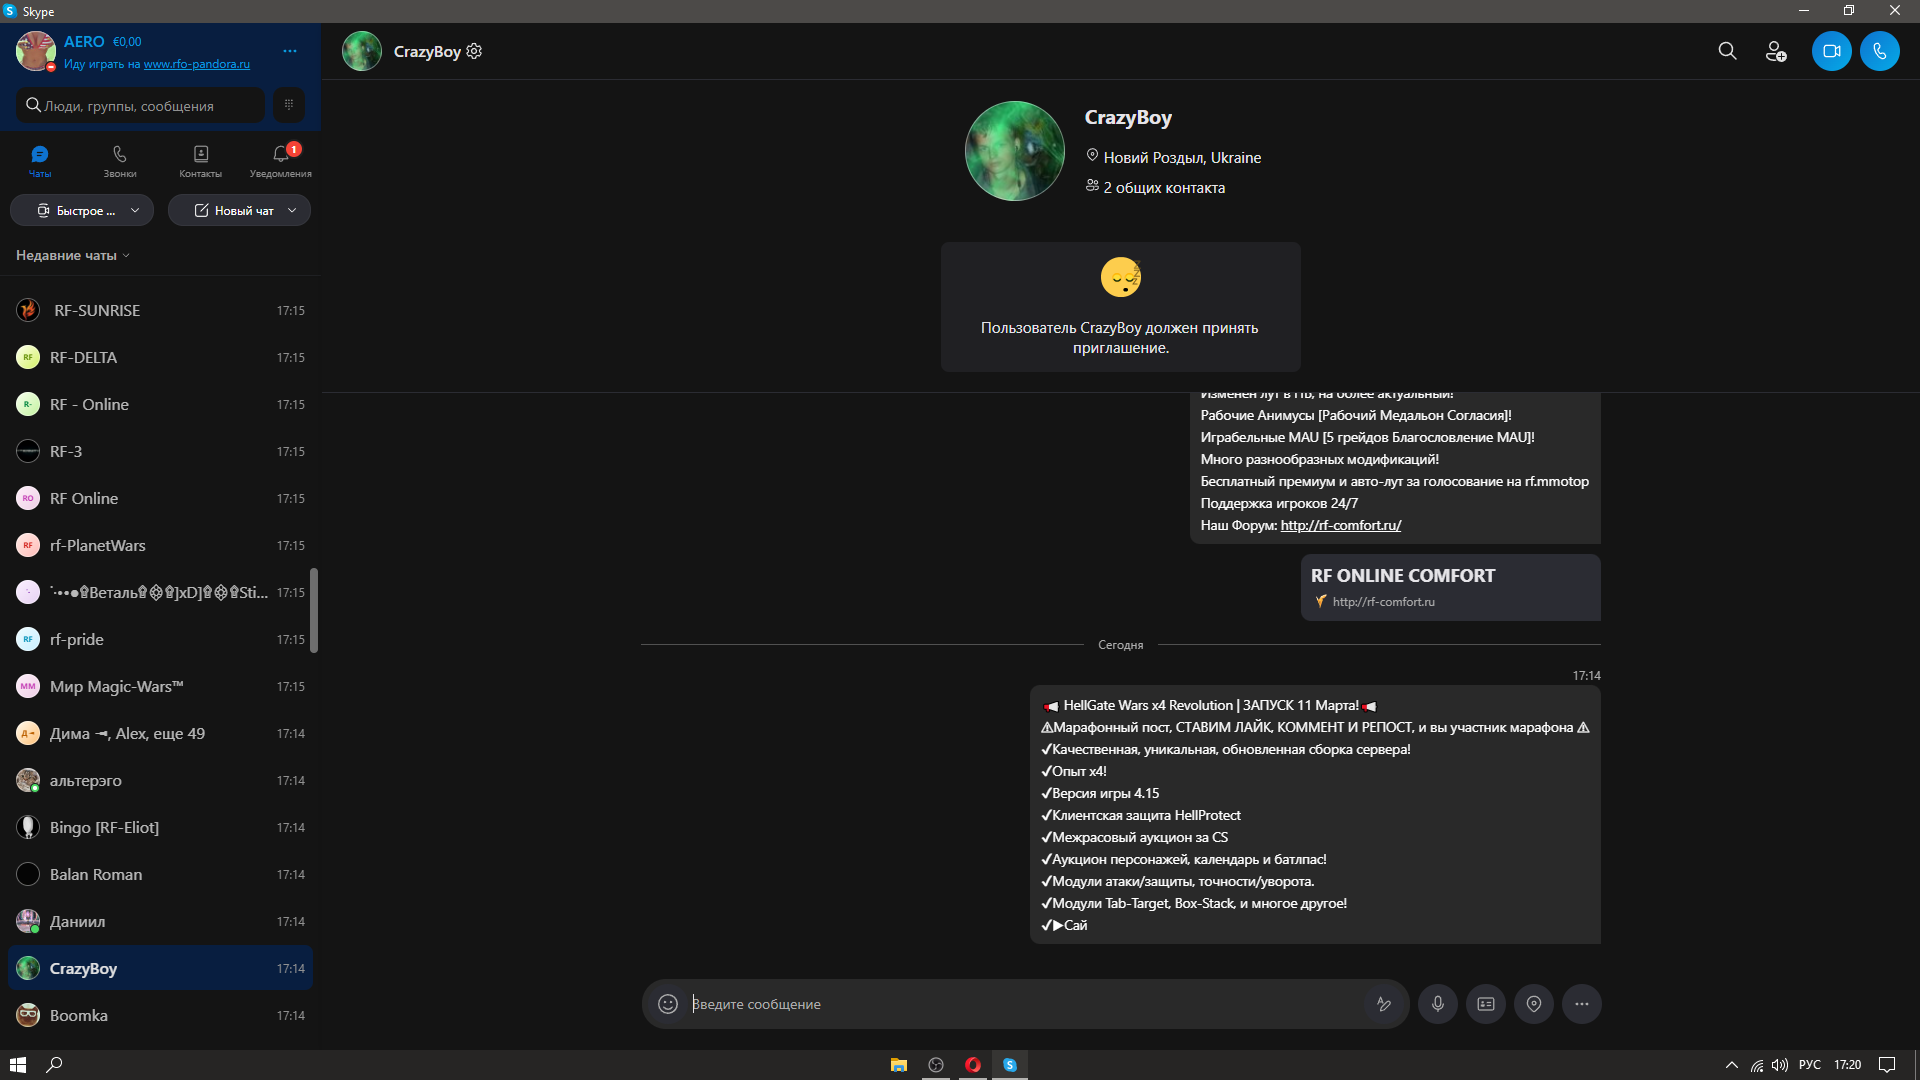Focus the Люди, группы, сообщения search field
1920x1080 pixels.
click(140, 105)
